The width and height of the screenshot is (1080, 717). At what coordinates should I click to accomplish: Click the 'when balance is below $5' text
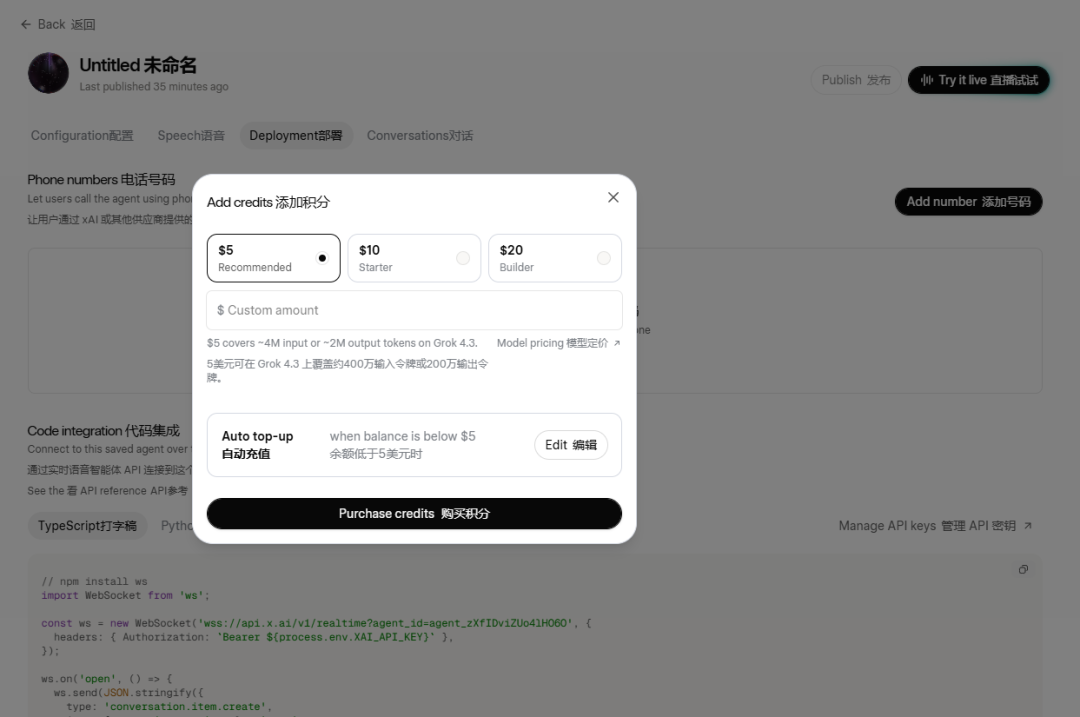pos(402,436)
